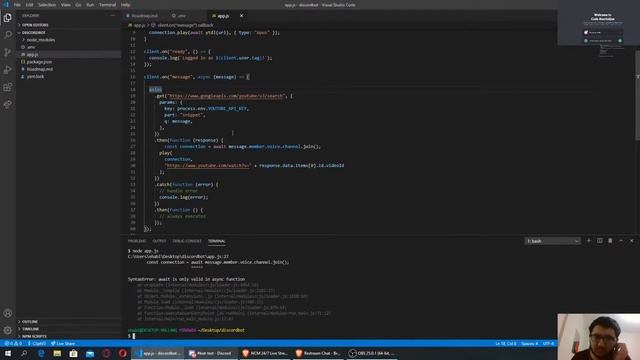The width and height of the screenshot is (640, 360).
Task: Click Ln Col cursor position indicator
Action: coord(506,344)
